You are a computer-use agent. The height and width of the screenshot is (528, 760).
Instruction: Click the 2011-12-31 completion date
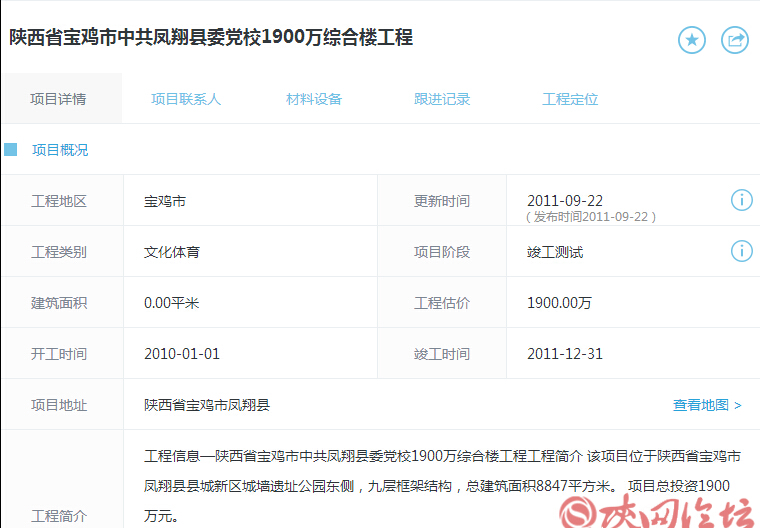pos(565,354)
